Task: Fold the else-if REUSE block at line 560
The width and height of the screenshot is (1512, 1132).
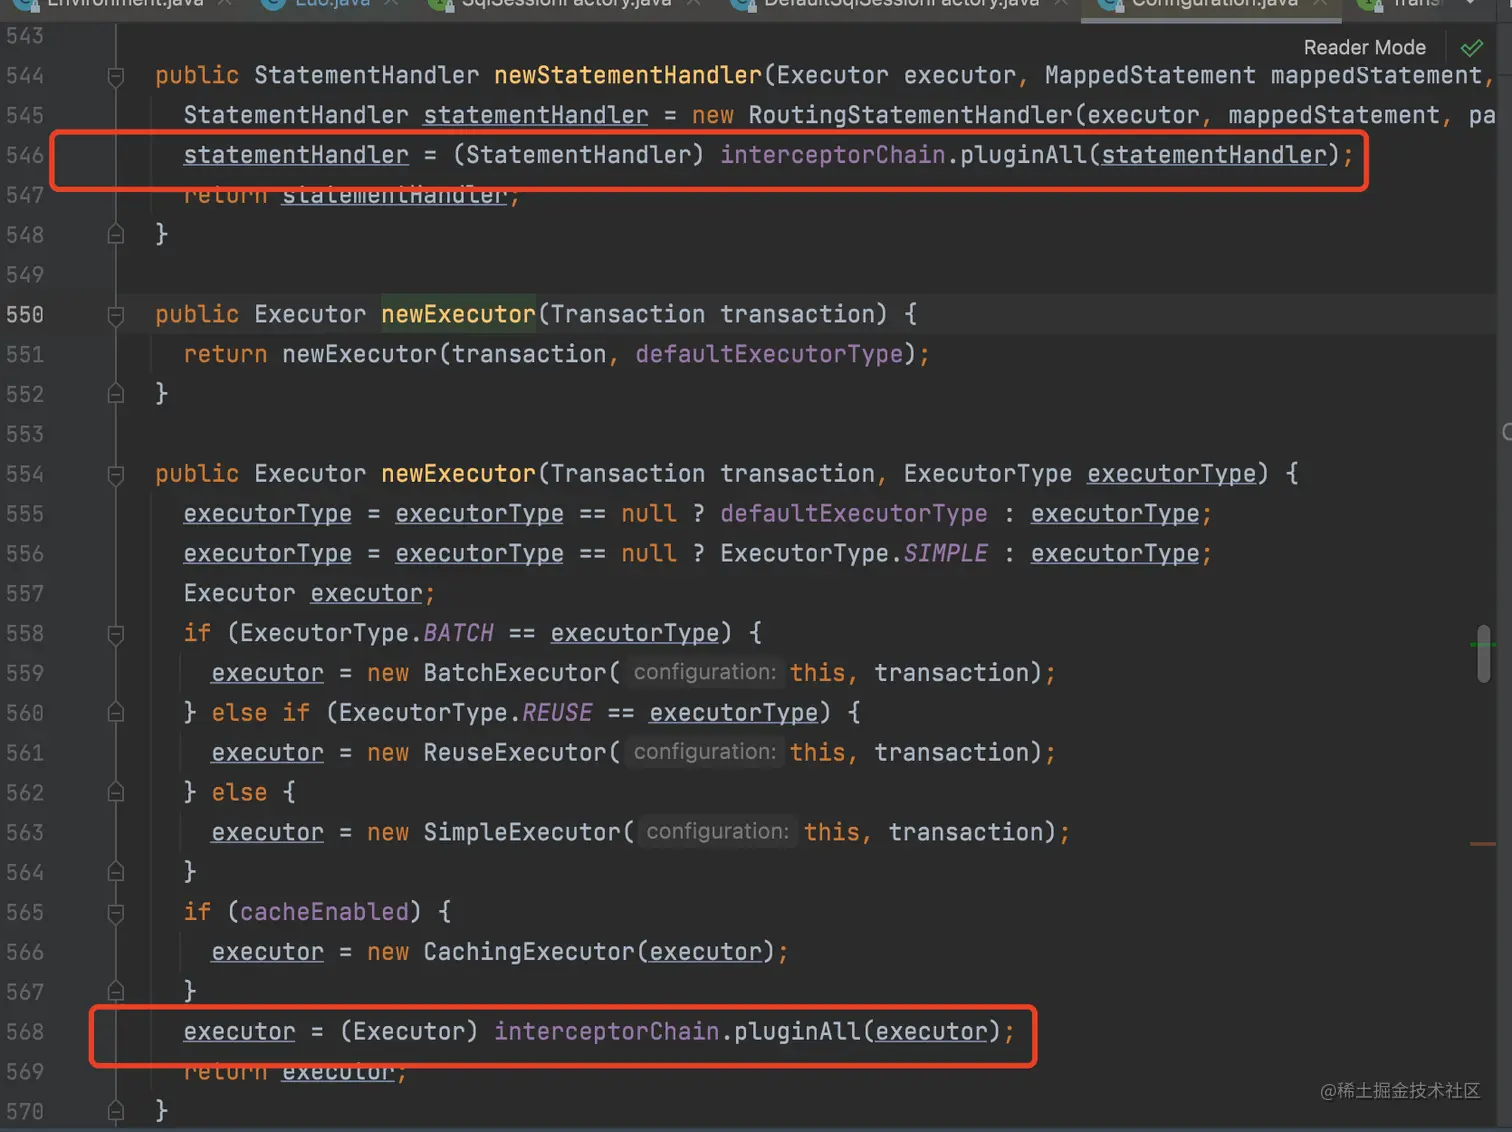Action: point(116,713)
